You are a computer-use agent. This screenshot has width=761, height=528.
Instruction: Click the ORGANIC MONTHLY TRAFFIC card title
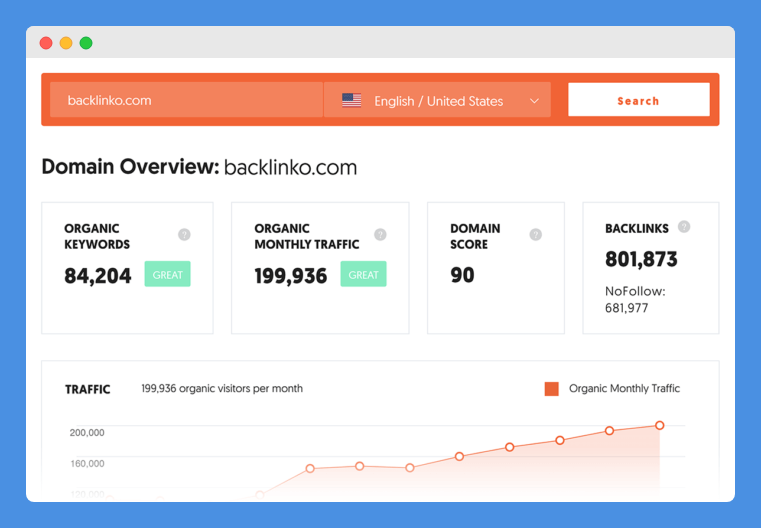pos(307,236)
